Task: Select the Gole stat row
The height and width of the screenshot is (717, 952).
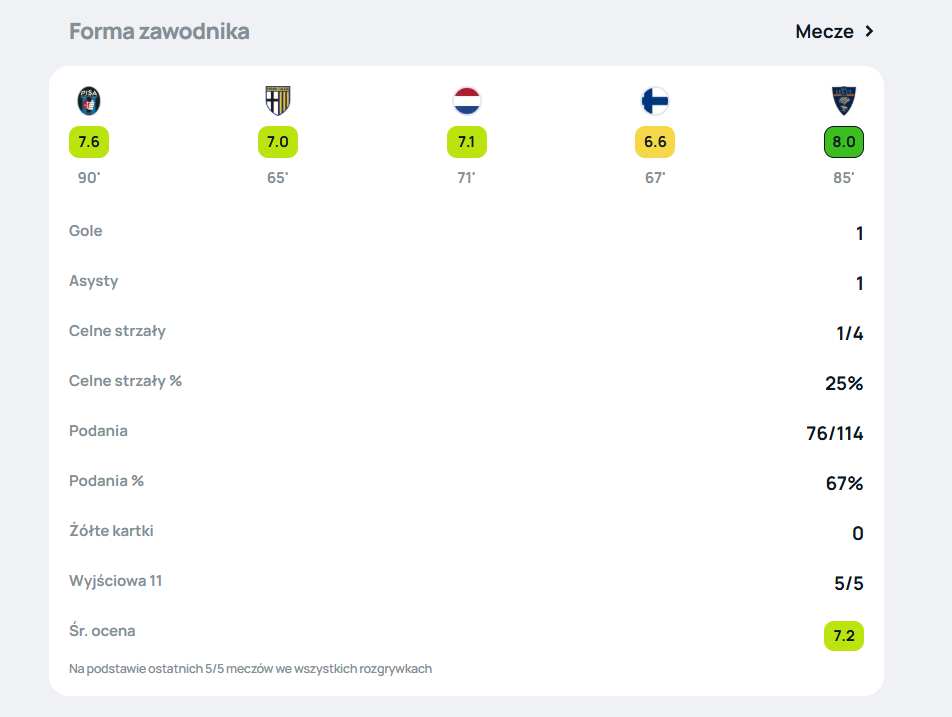Action: point(466,231)
